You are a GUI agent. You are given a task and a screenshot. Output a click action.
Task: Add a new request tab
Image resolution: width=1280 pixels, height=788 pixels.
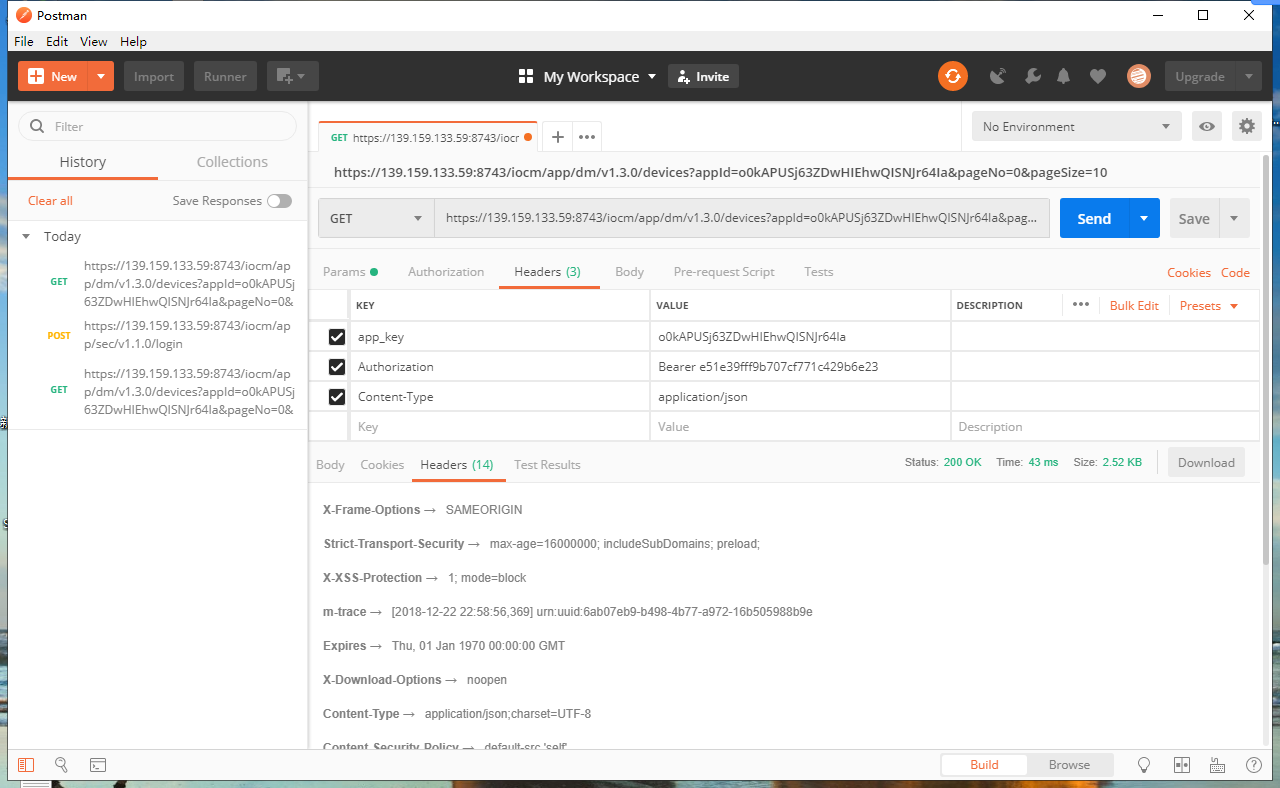click(x=558, y=137)
